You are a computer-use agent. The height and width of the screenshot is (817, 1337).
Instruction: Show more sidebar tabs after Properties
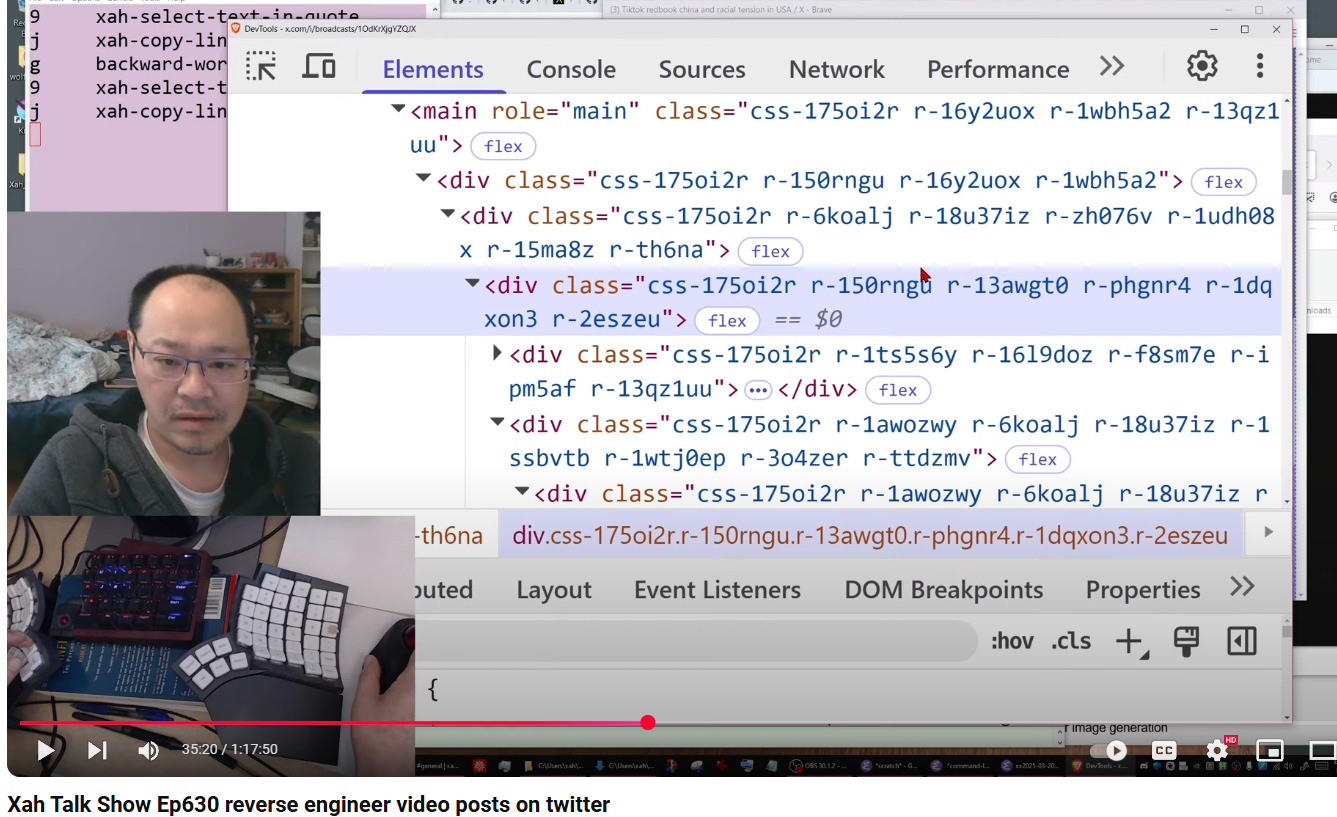point(1242,587)
